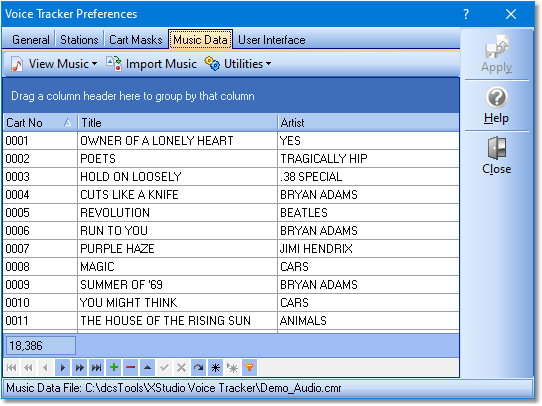542x406 pixels.
Task: Click the group-by column drop area
Action: [231, 96]
